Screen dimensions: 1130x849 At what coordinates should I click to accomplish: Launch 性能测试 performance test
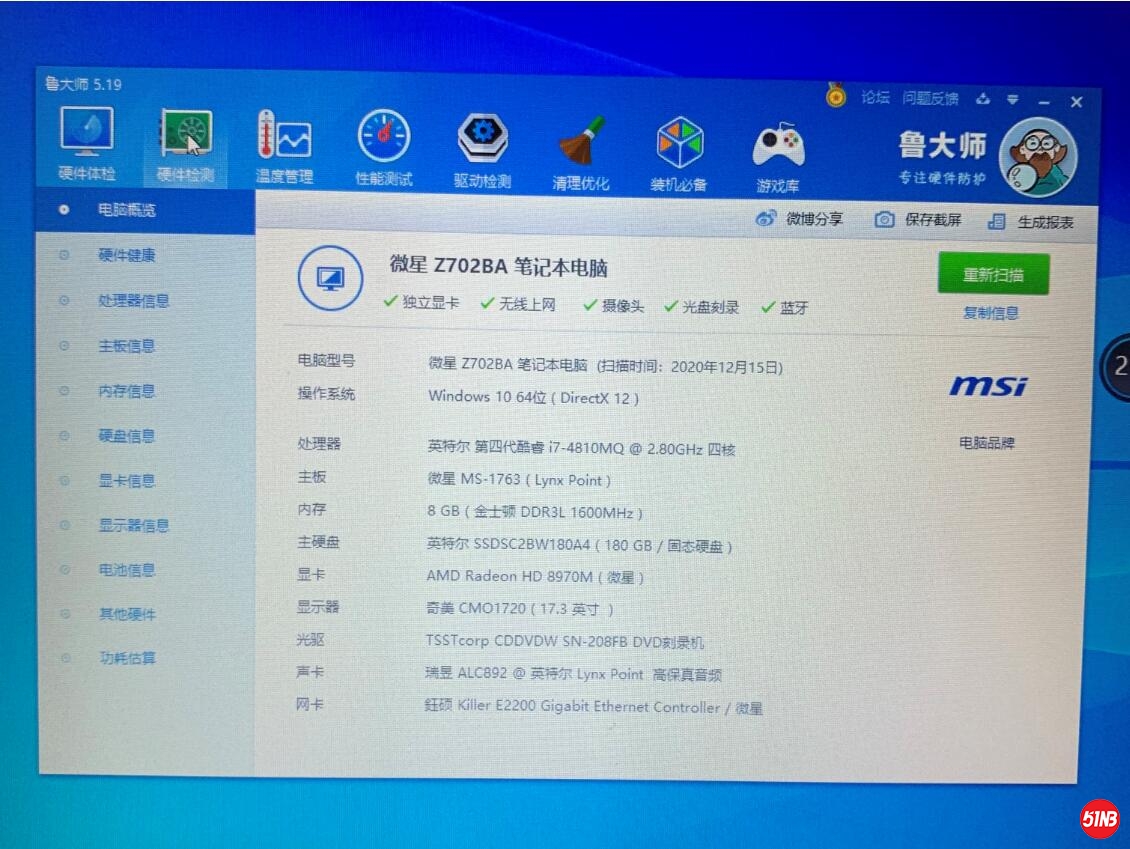coord(383,148)
